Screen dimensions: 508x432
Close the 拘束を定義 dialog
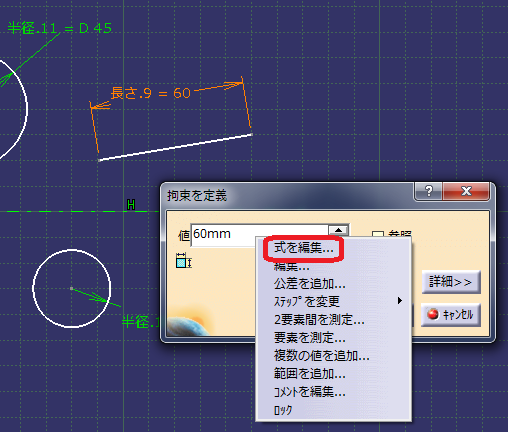point(466,191)
